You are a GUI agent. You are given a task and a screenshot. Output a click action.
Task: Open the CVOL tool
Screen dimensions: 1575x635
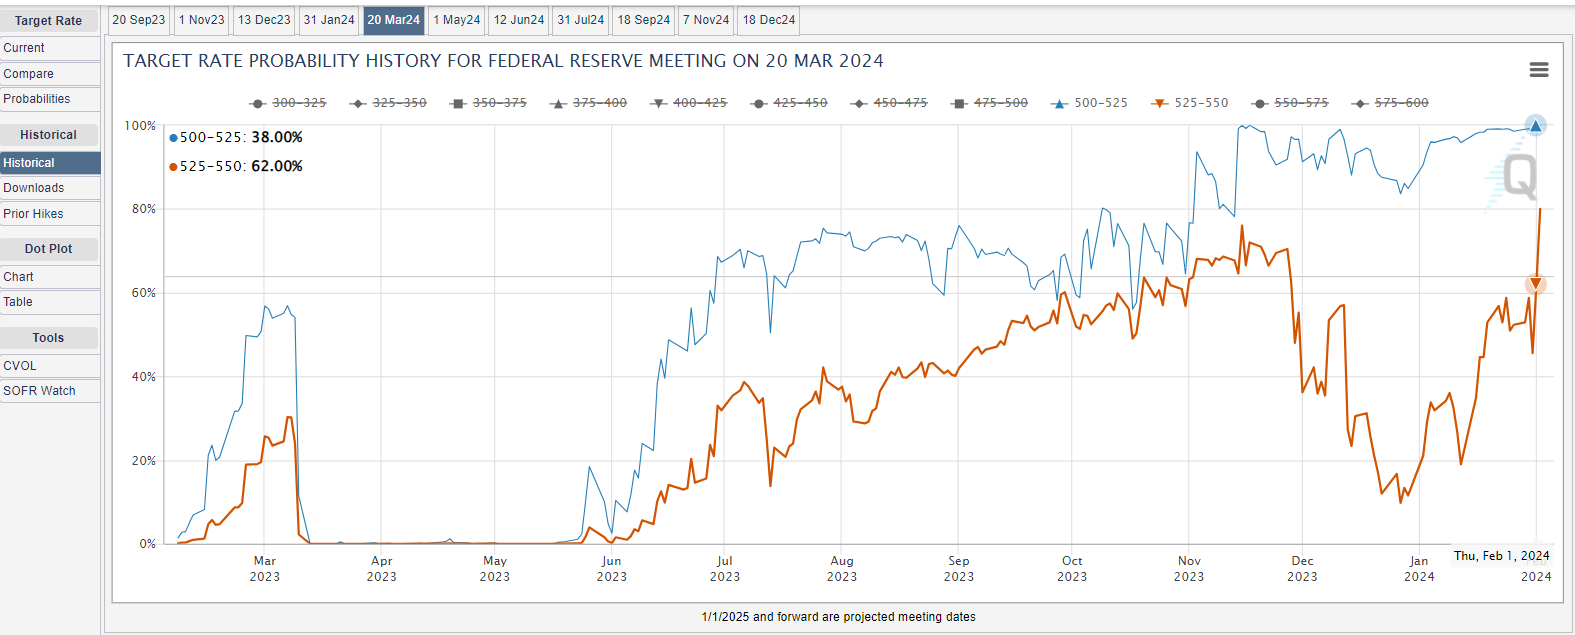20,366
